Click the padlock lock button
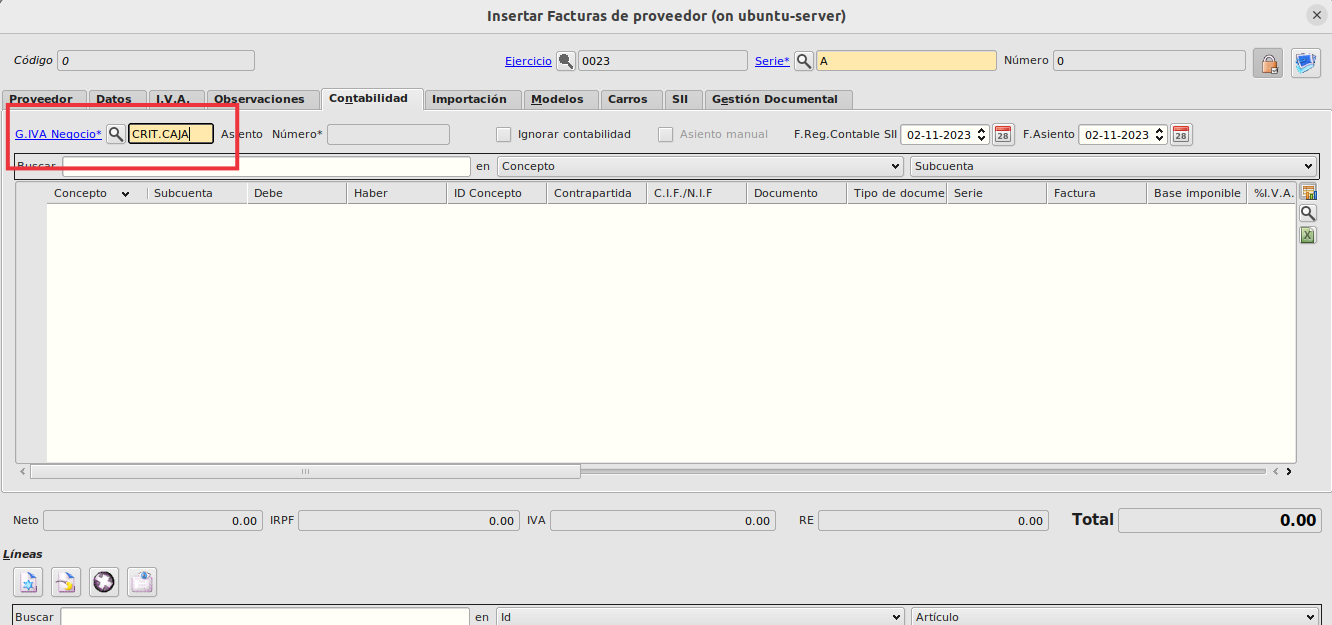 point(1268,63)
